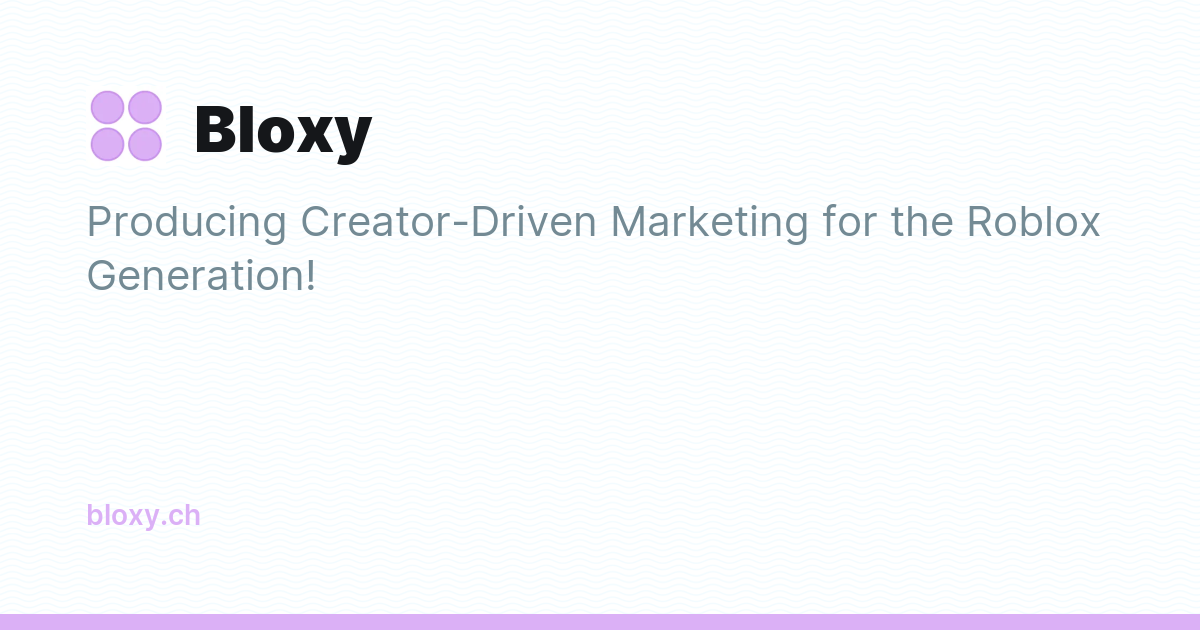Click the Bloxy four-circle logo

click(x=126, y=126)
